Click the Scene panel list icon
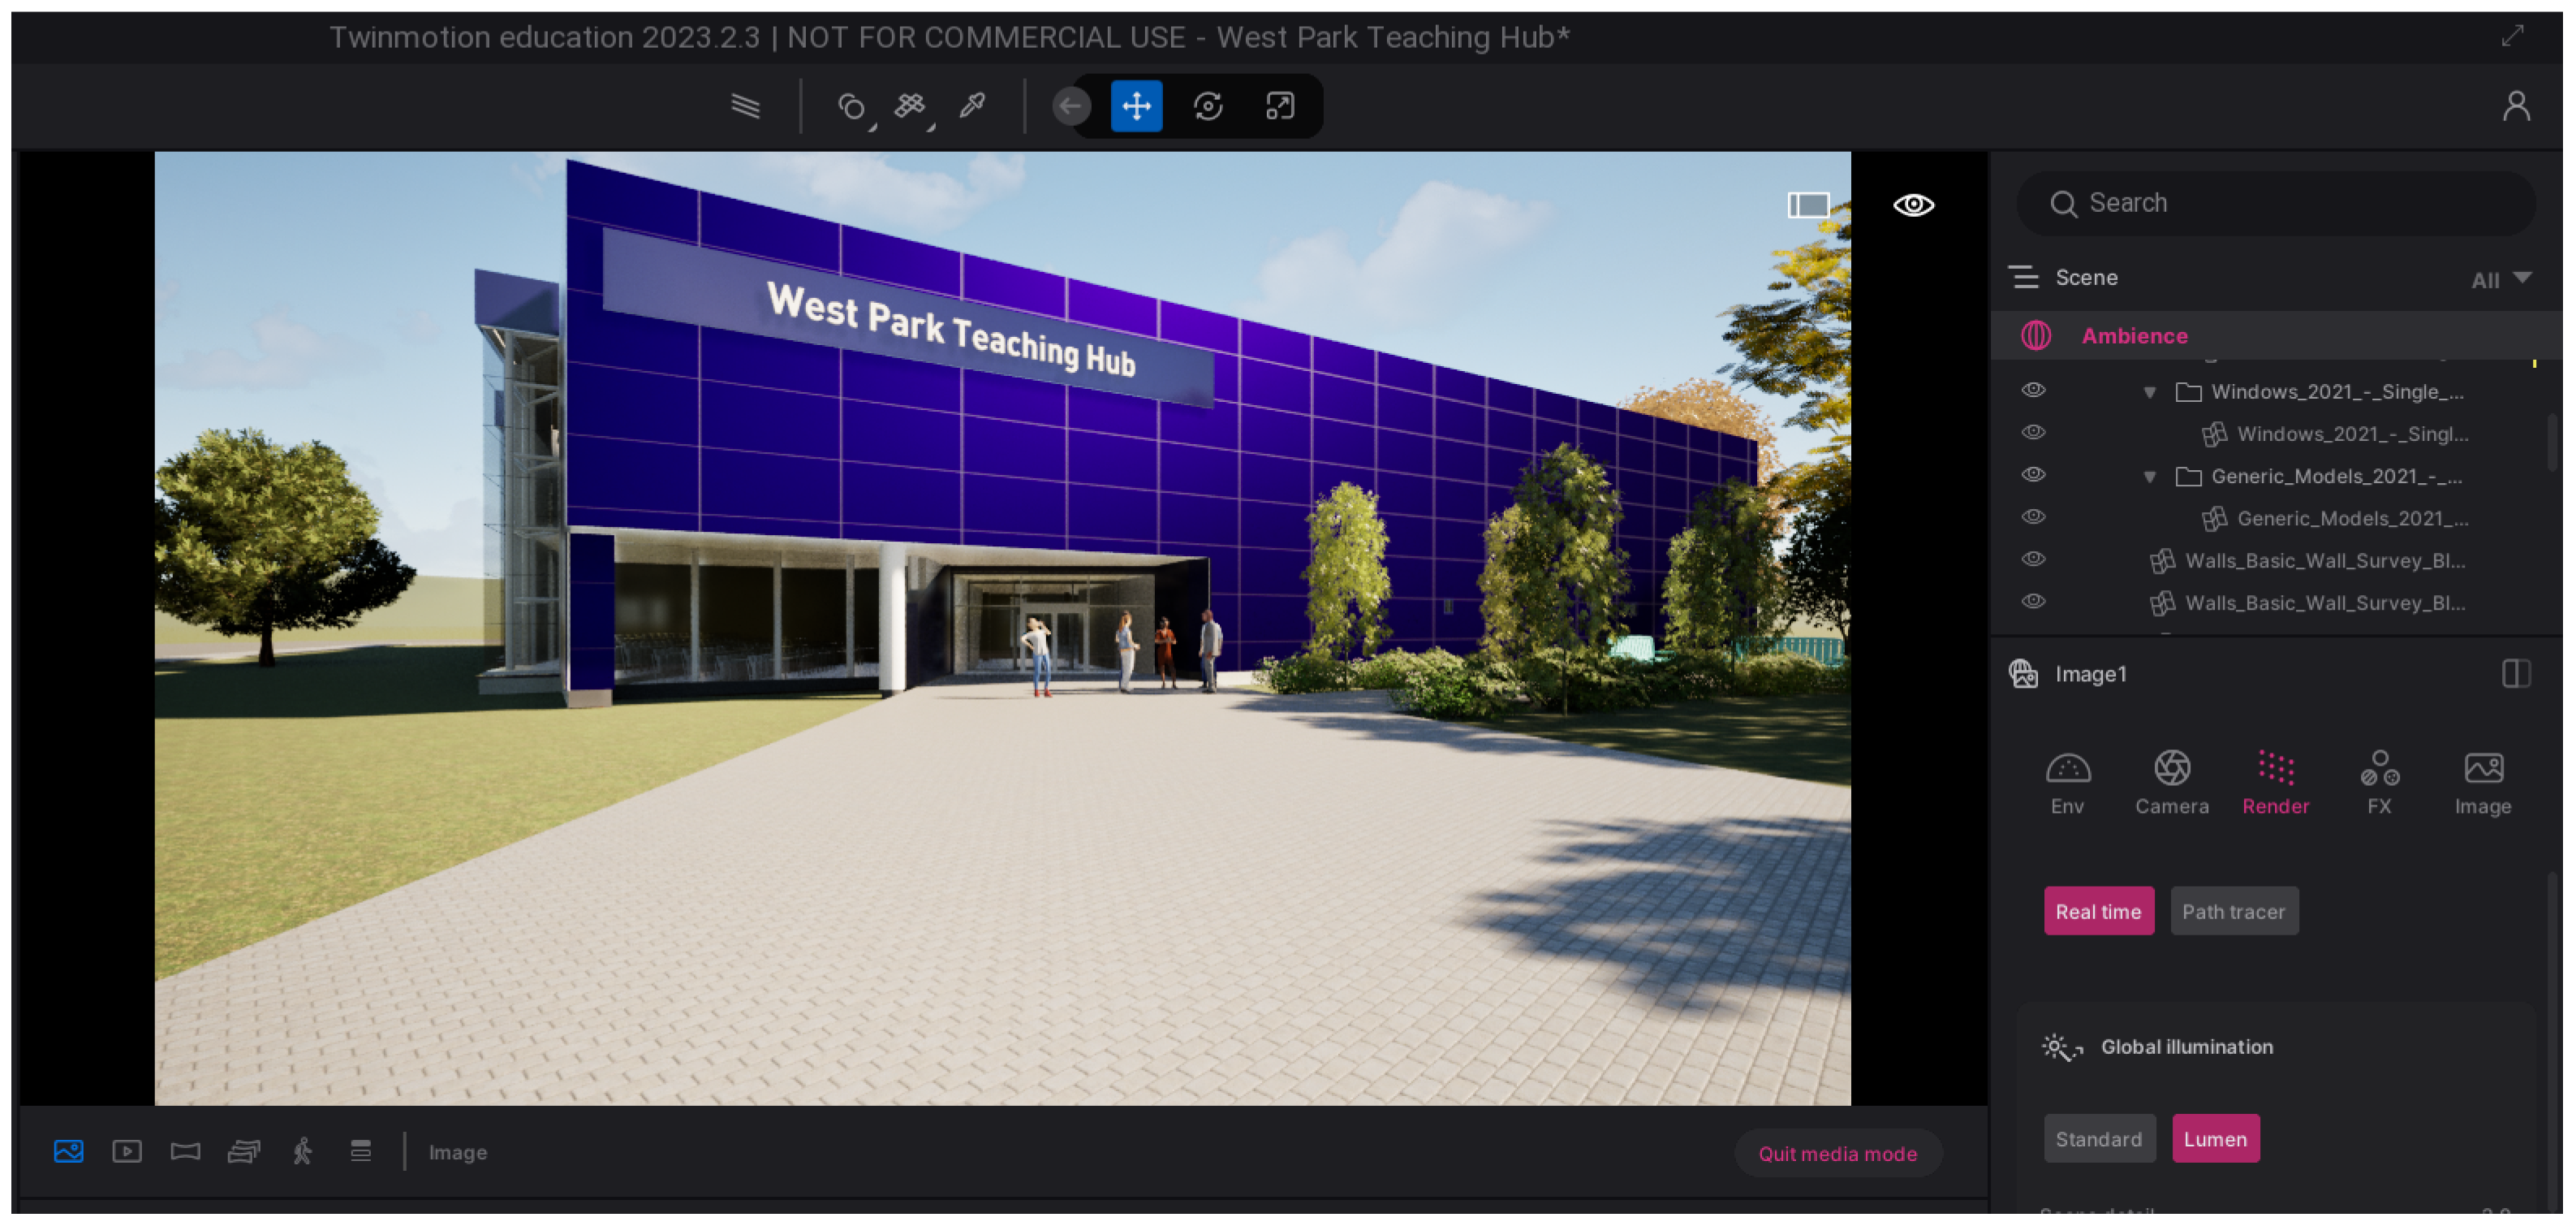Screen dimensions: 2576x1226 (x=2025, y=277)
